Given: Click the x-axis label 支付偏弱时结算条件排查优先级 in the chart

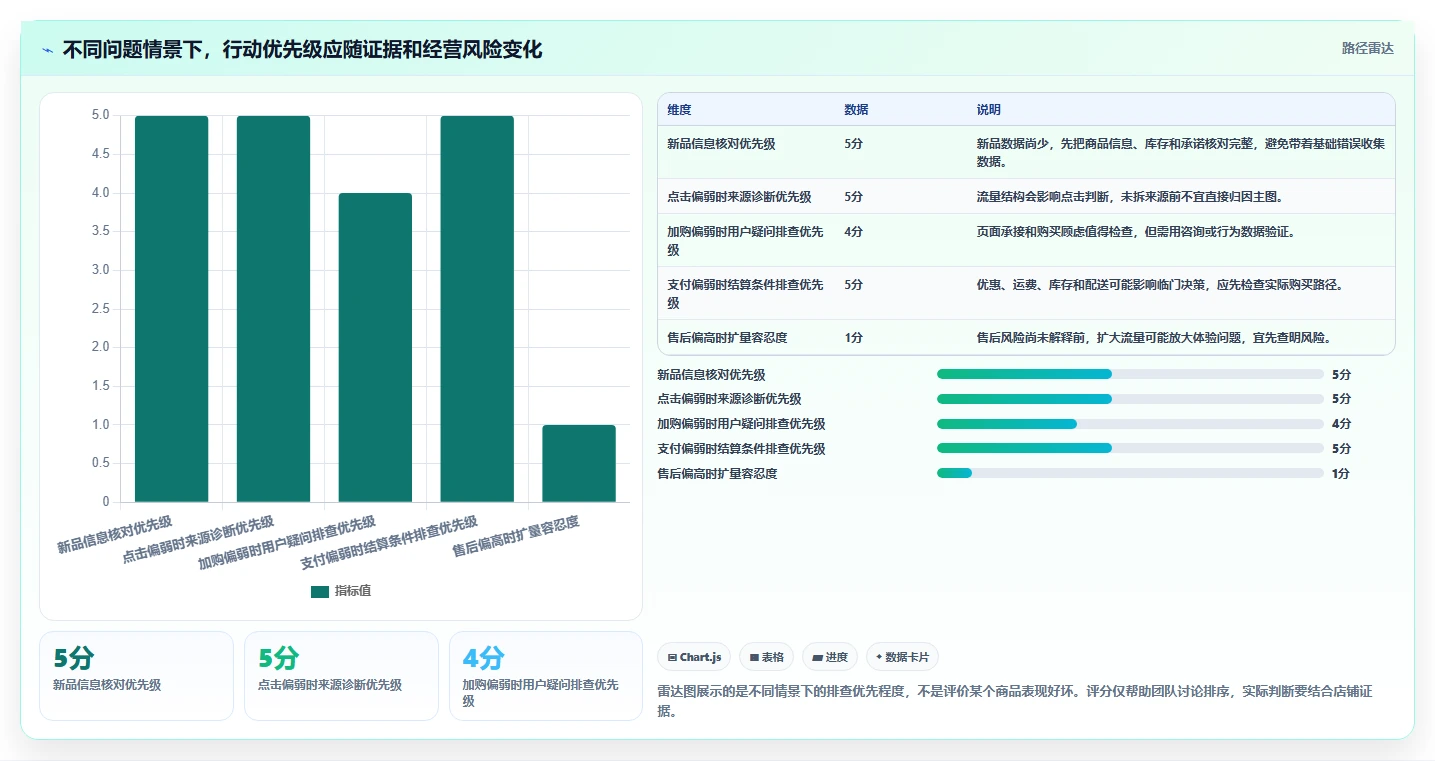Looking at the screenshot, I should (x=390, y=543).
